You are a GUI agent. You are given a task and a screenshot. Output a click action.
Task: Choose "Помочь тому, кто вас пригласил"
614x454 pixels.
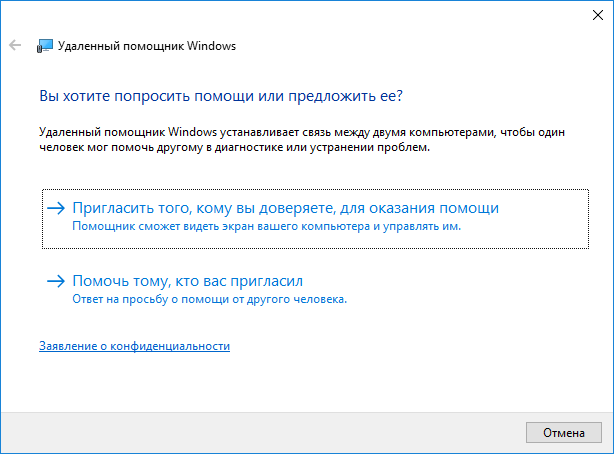click(187, 281)
